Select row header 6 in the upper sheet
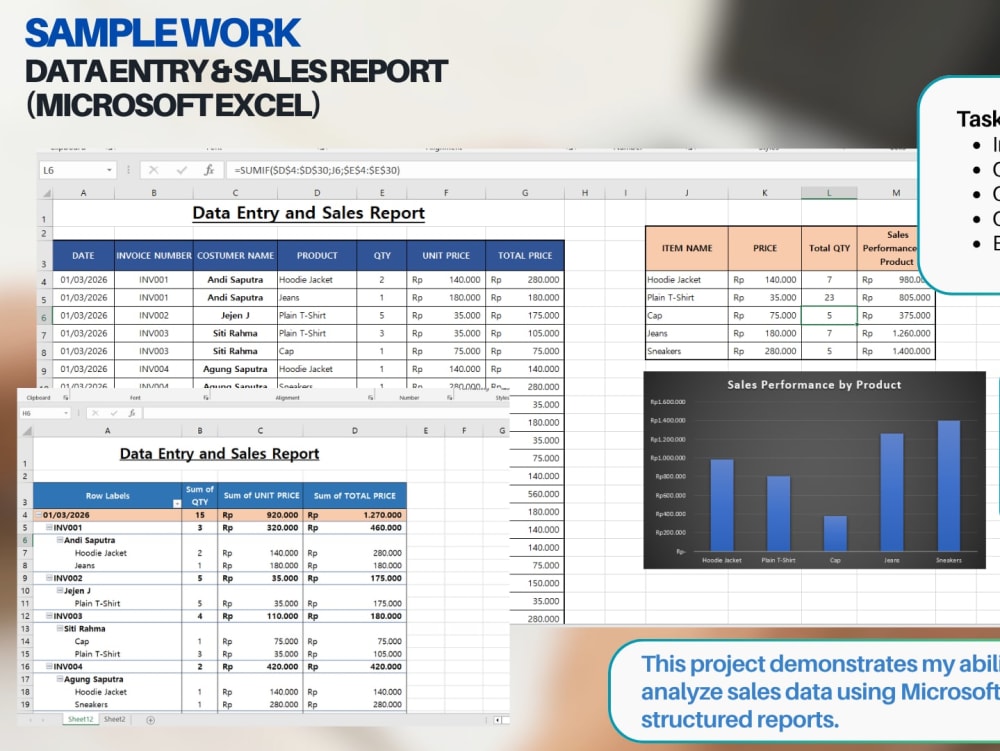This screenshot has width=1000, height=751. 44,317
